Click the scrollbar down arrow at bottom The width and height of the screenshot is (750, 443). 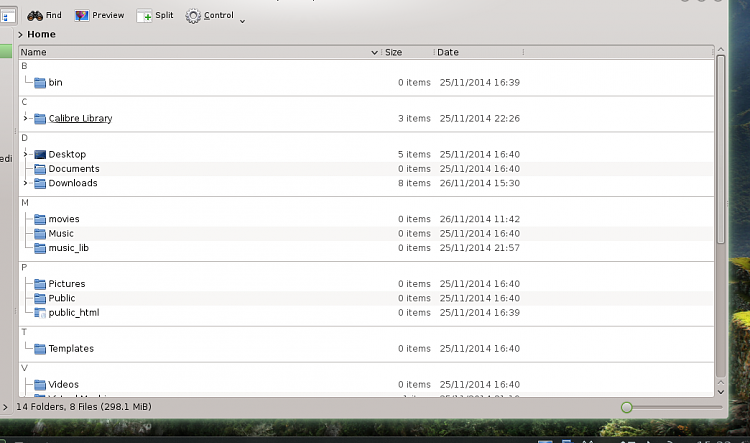pos(721,392)
